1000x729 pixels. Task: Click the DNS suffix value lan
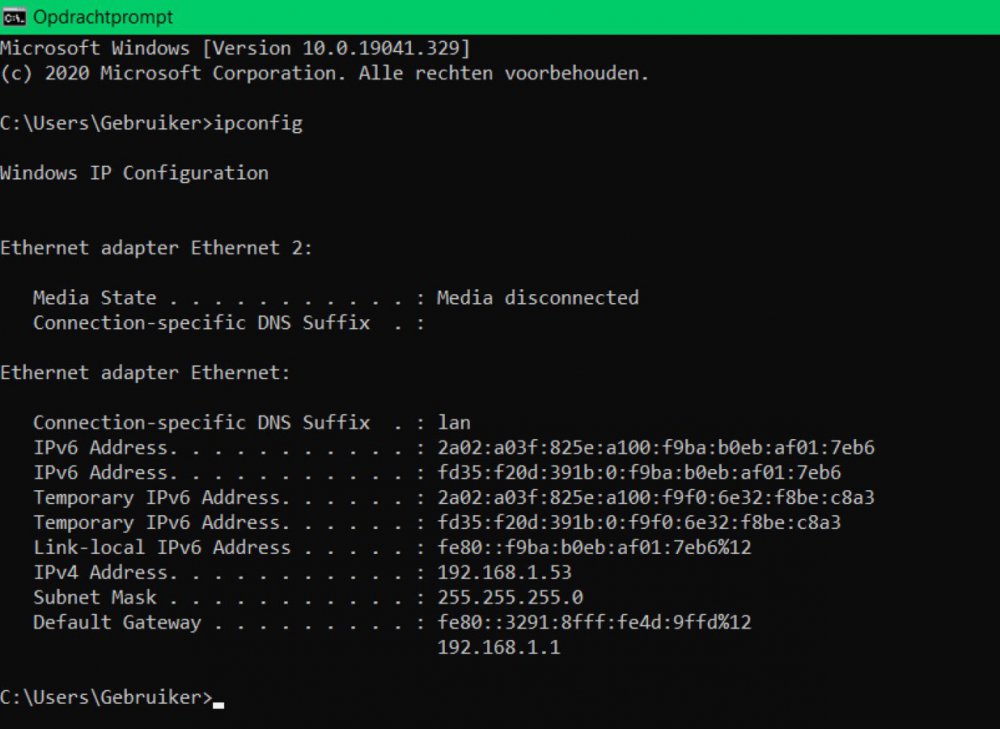click(x=454, y=423)
